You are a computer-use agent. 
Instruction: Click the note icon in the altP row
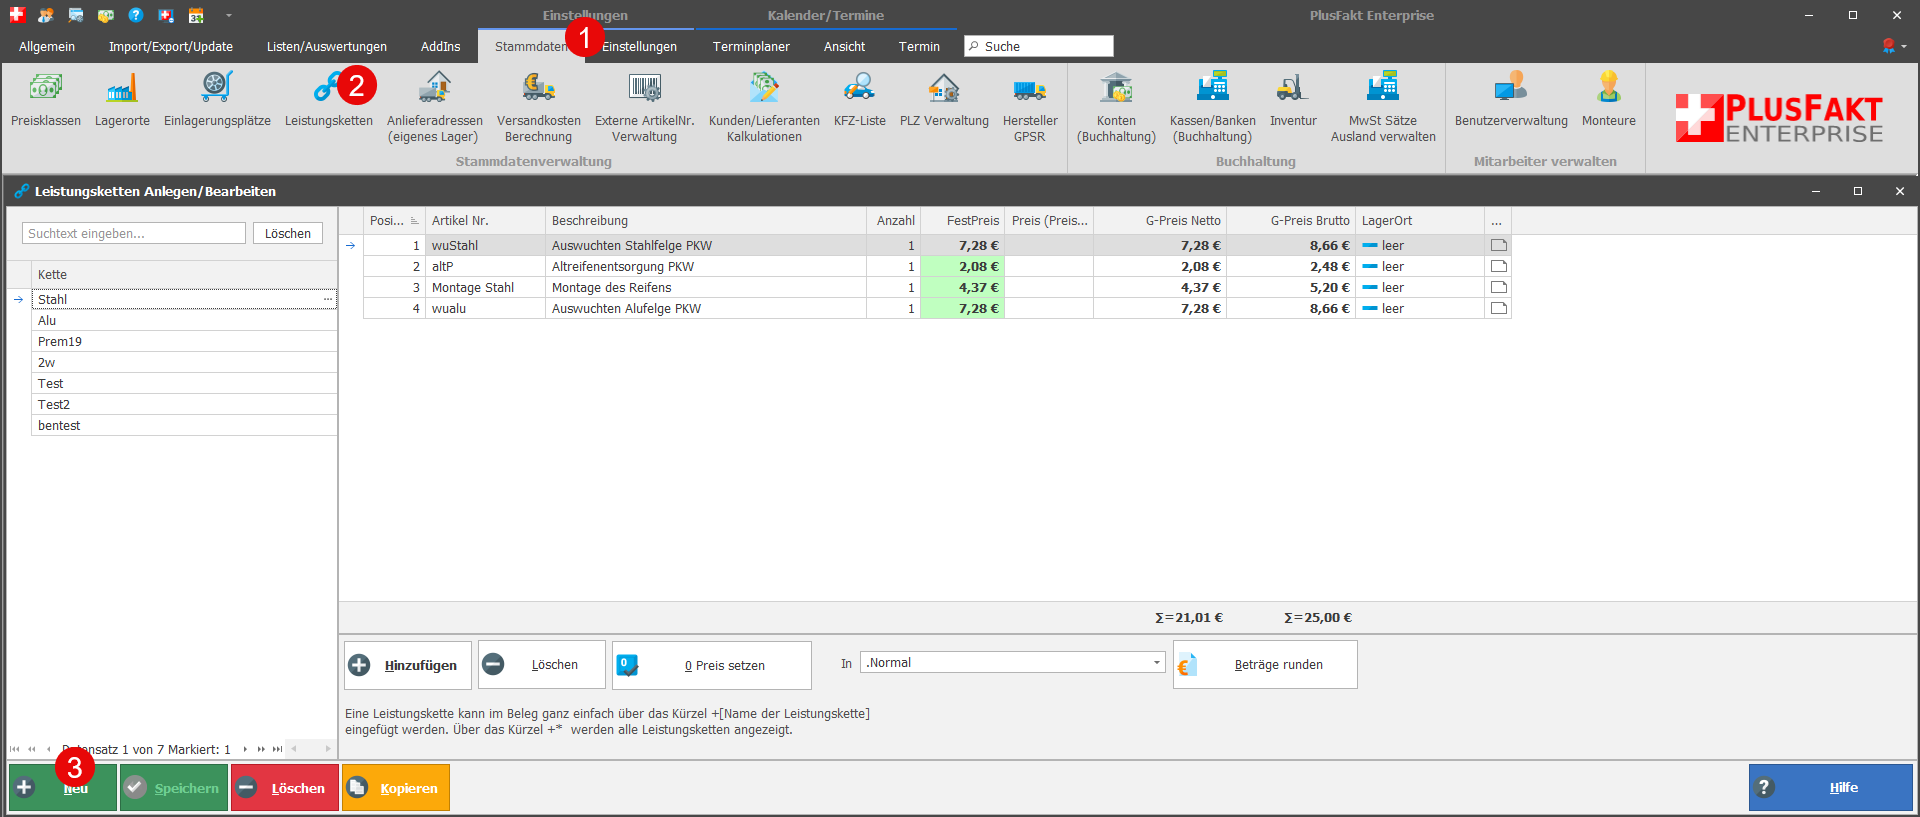(1498, 266)
